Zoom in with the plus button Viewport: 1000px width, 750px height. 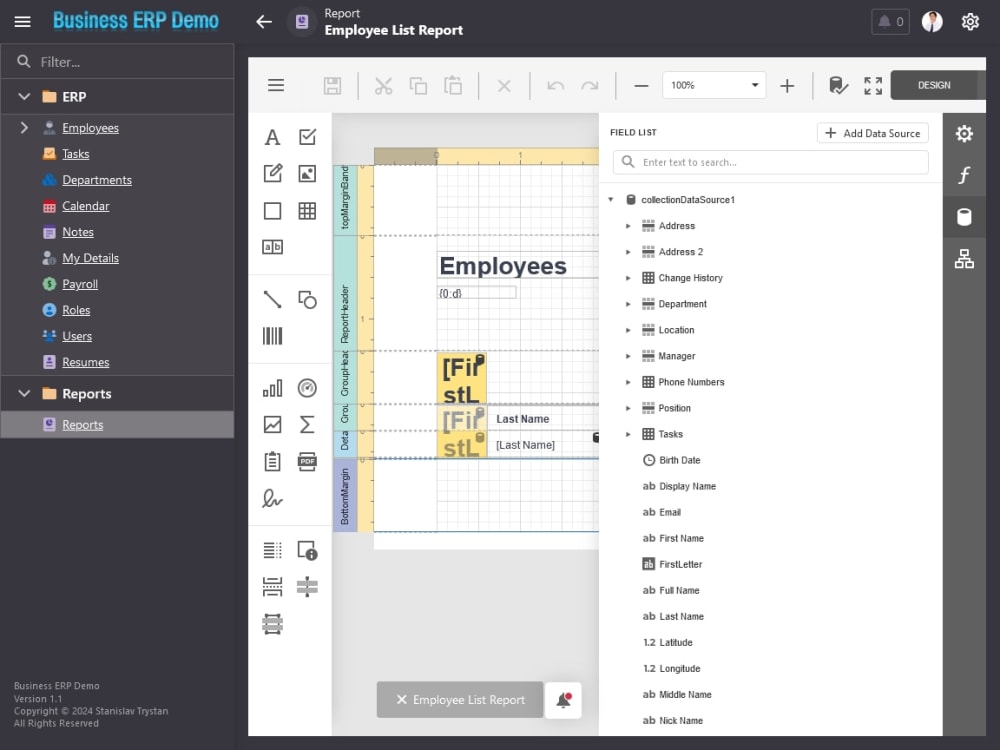click(788, 85)
